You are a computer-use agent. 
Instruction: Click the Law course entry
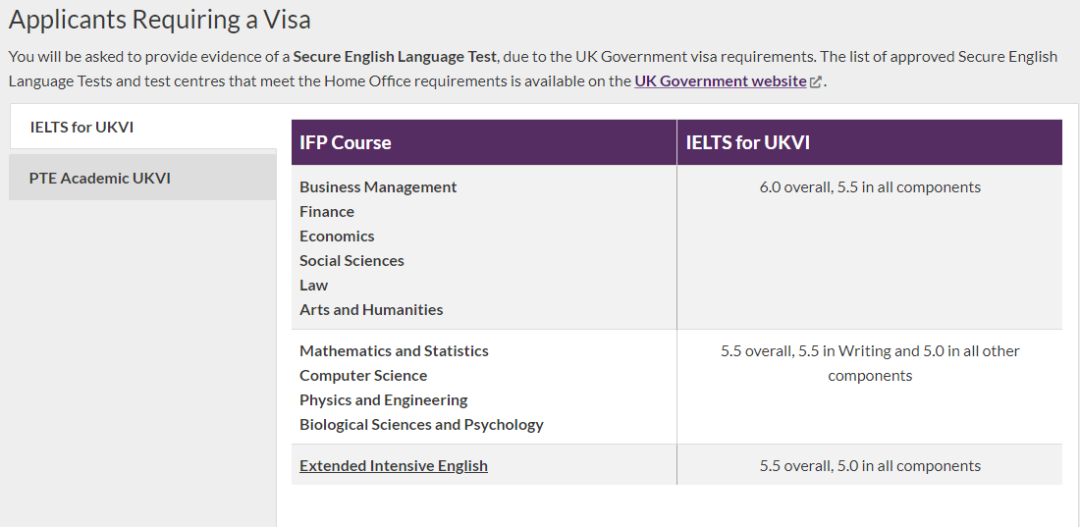313,285
